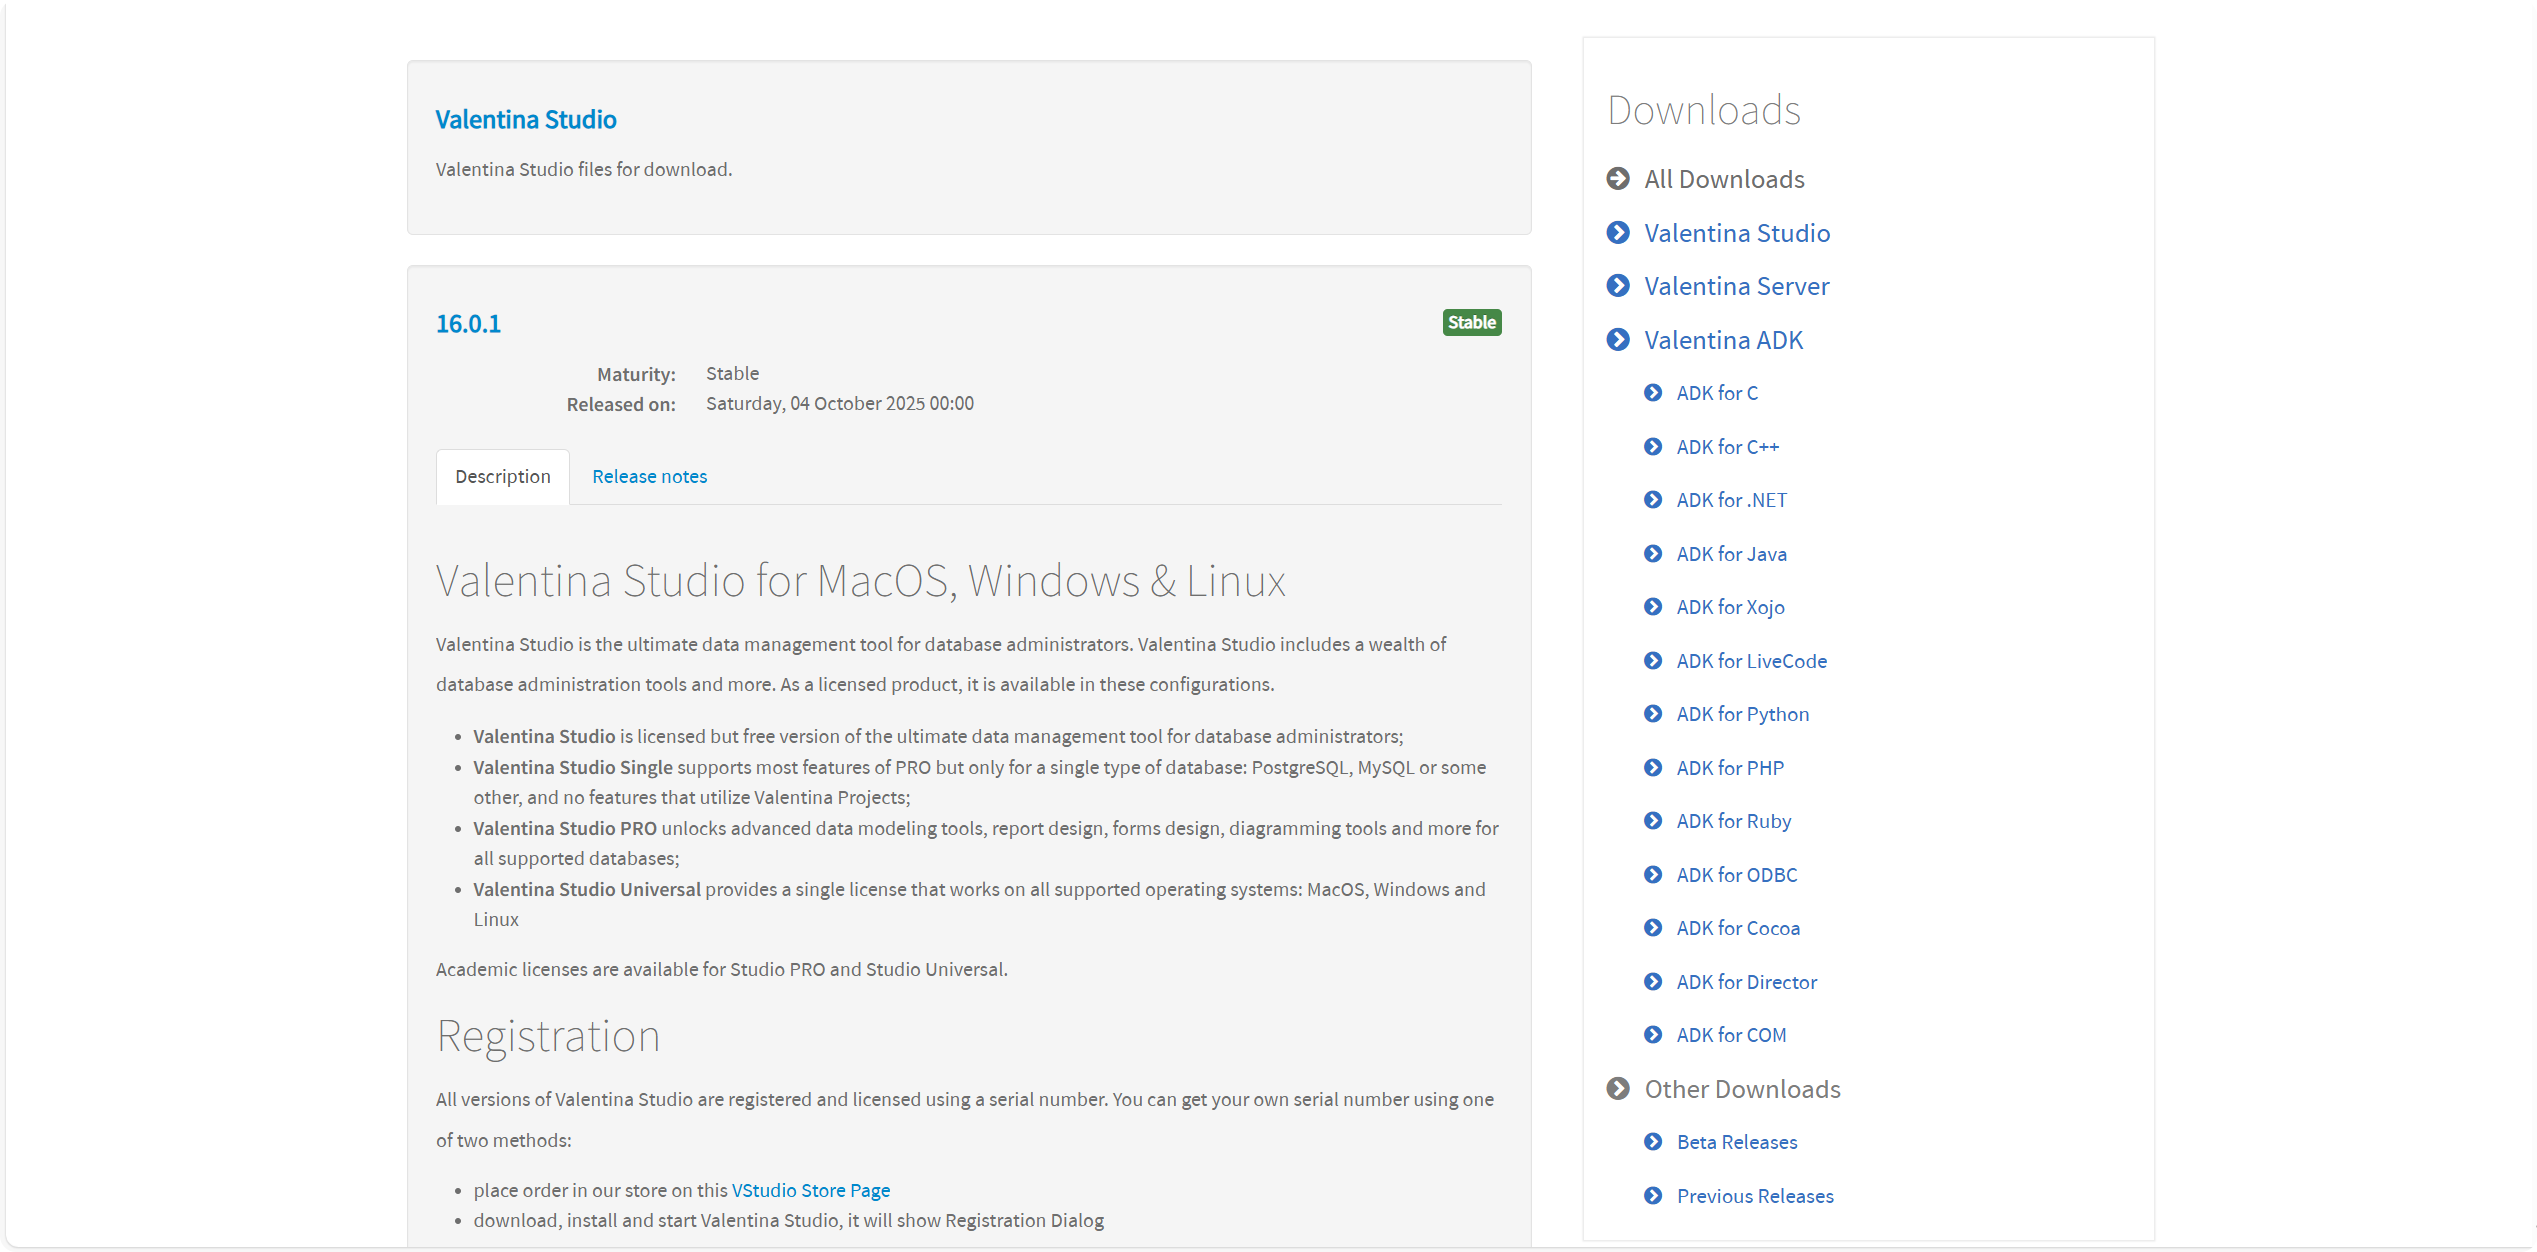This screenshot has height=1252, width=2537.
Task: Click the green Stable badge
Action: click(1471, 322)
